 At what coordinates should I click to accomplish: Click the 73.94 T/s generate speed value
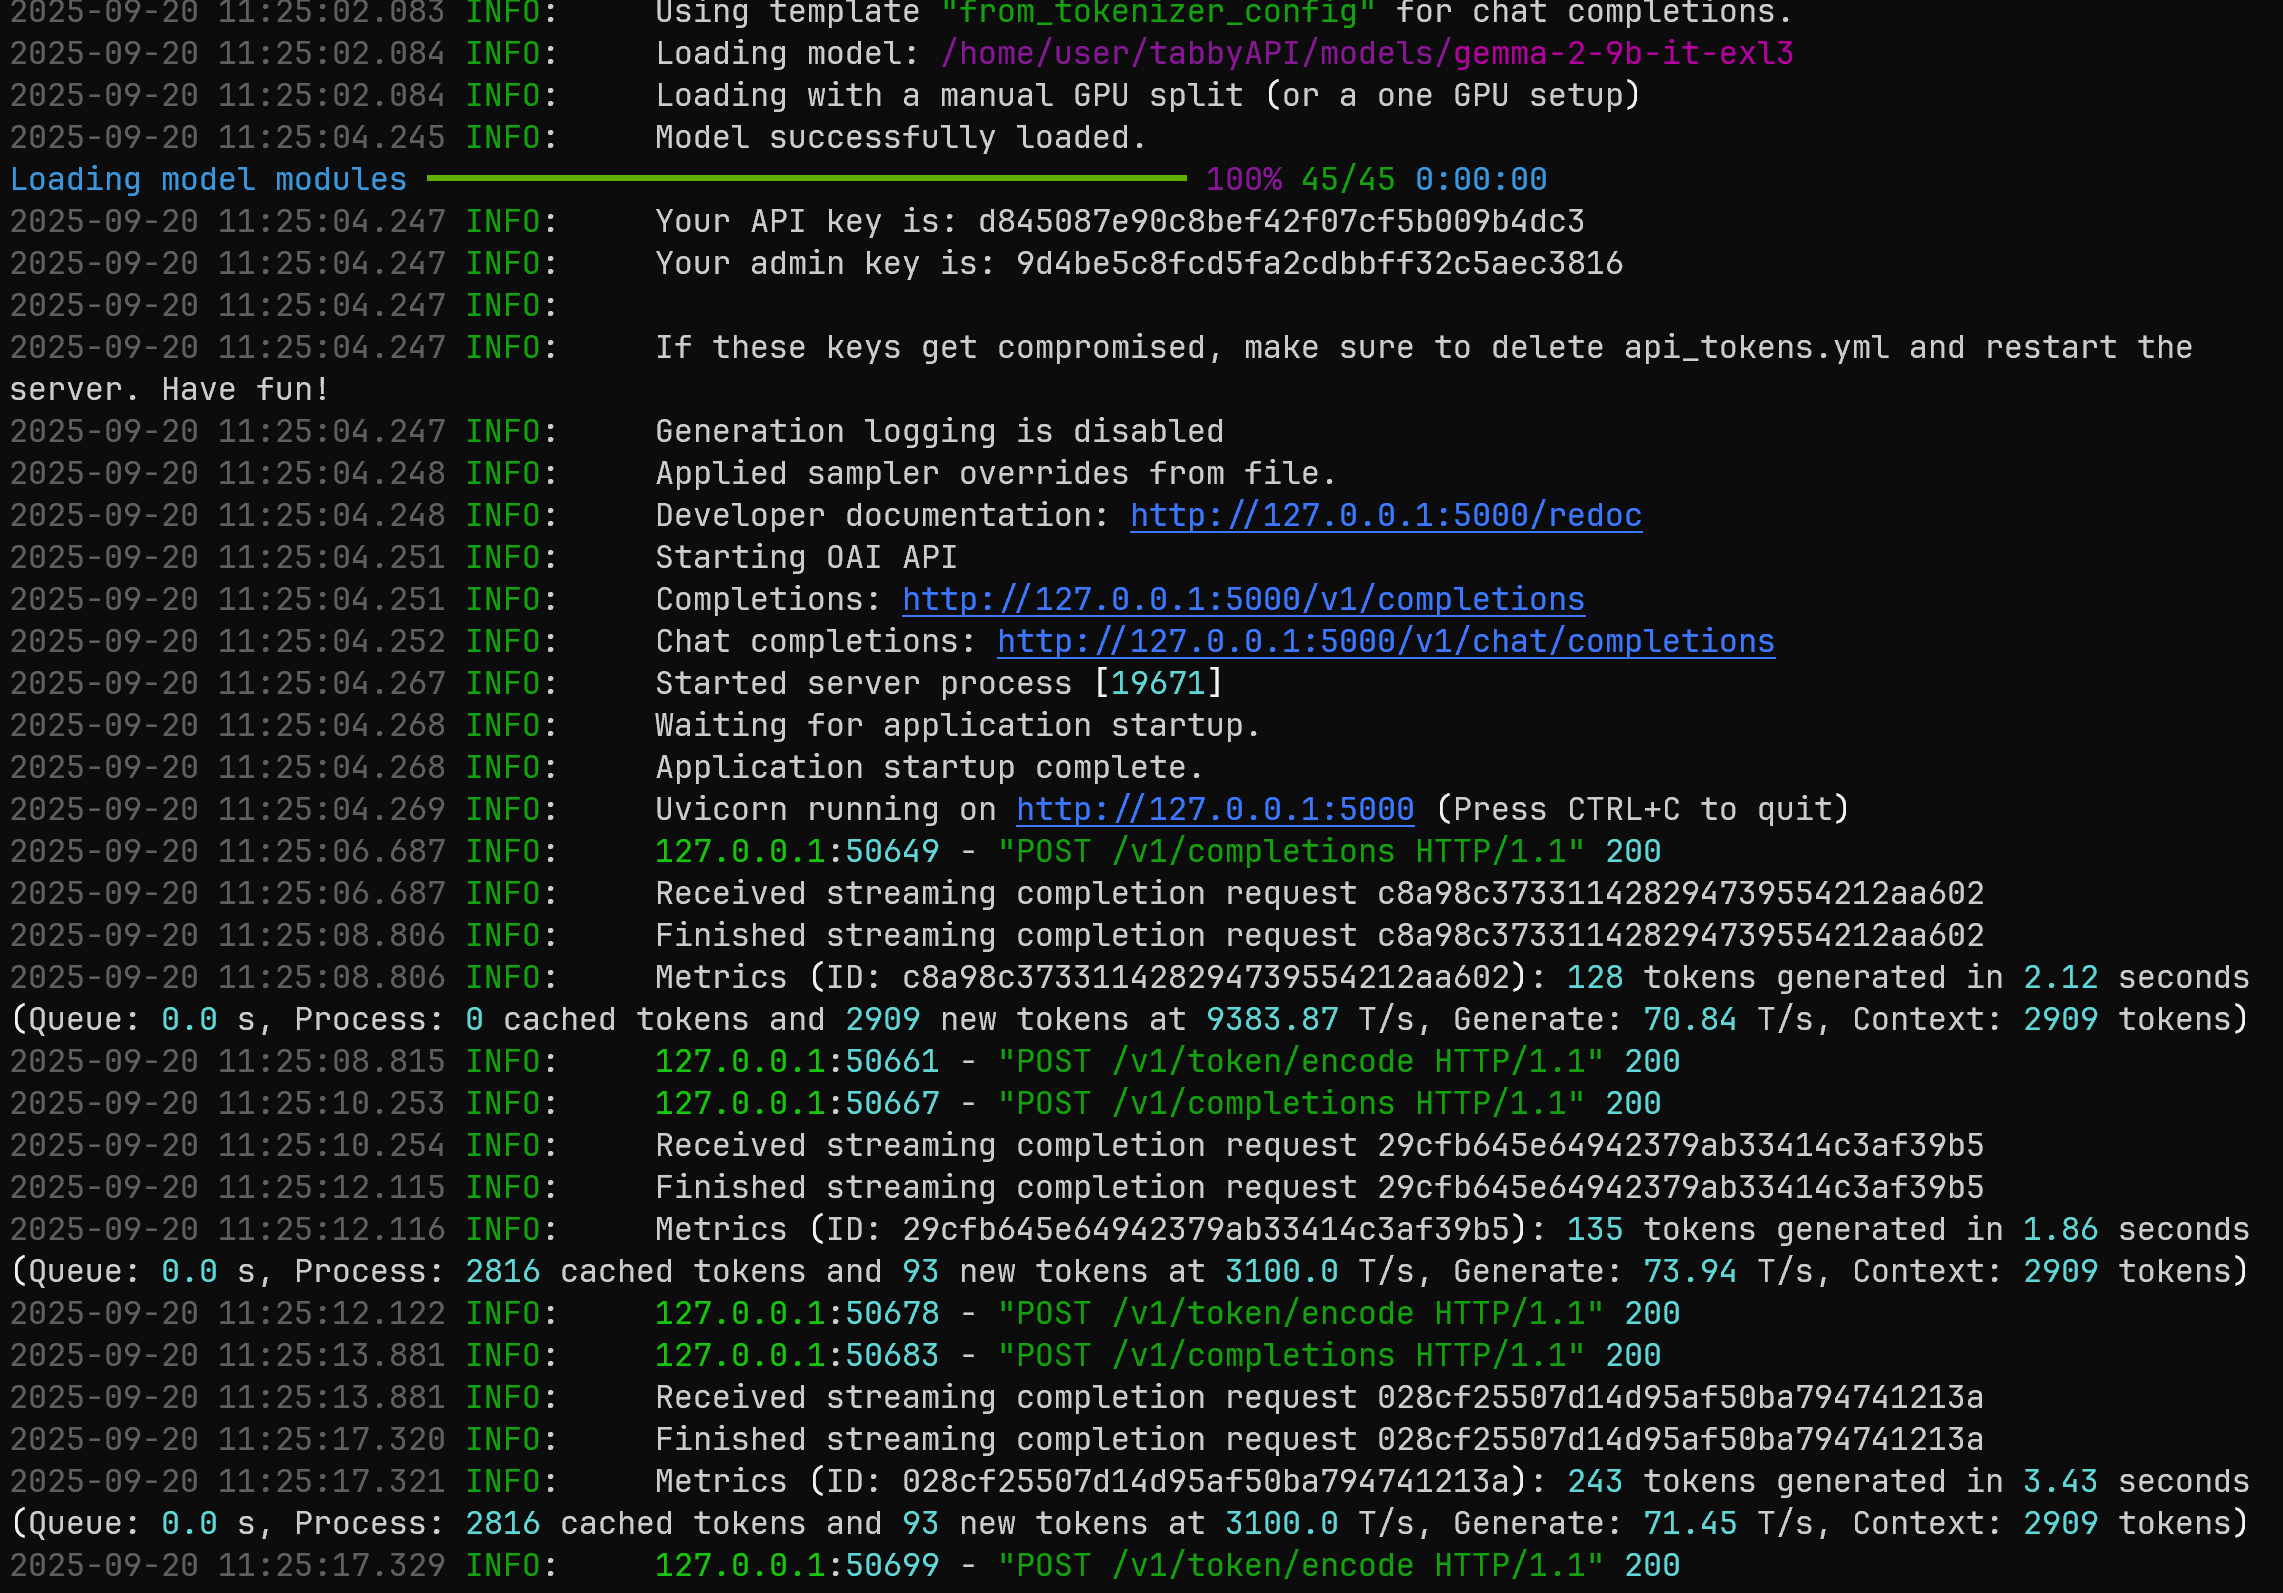(x=1689, y=1271)
